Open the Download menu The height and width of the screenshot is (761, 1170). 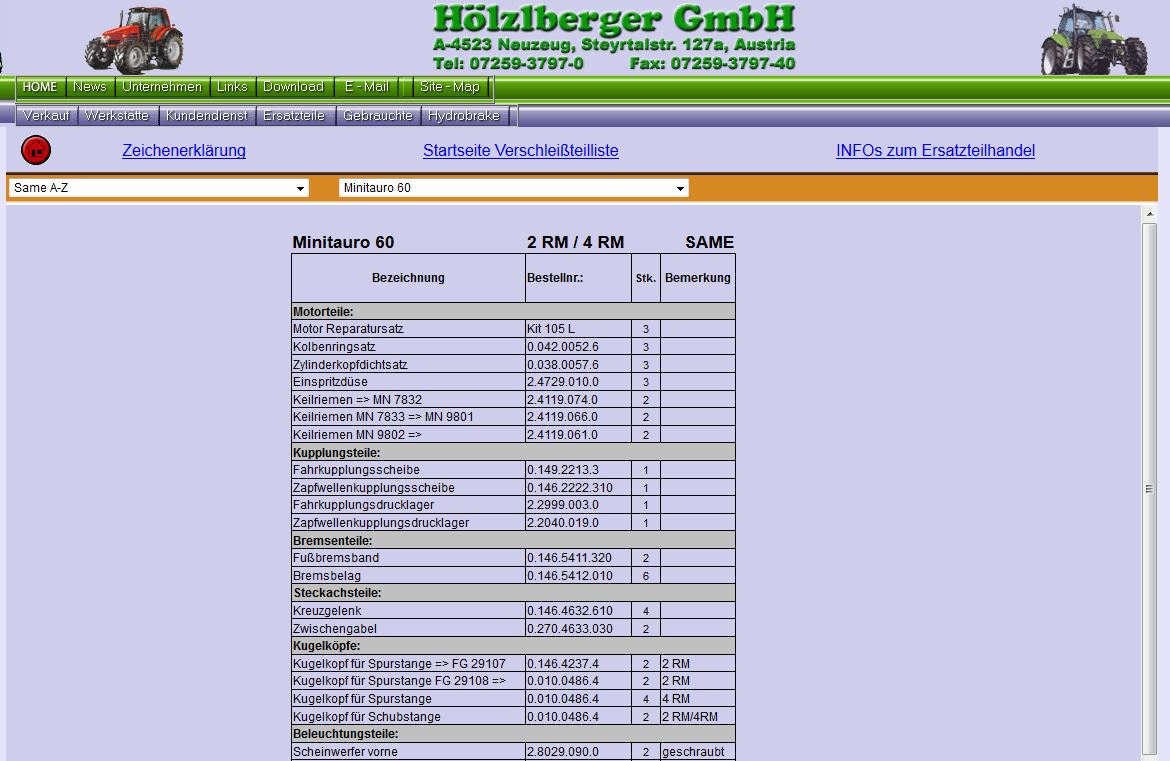[293, 87]
